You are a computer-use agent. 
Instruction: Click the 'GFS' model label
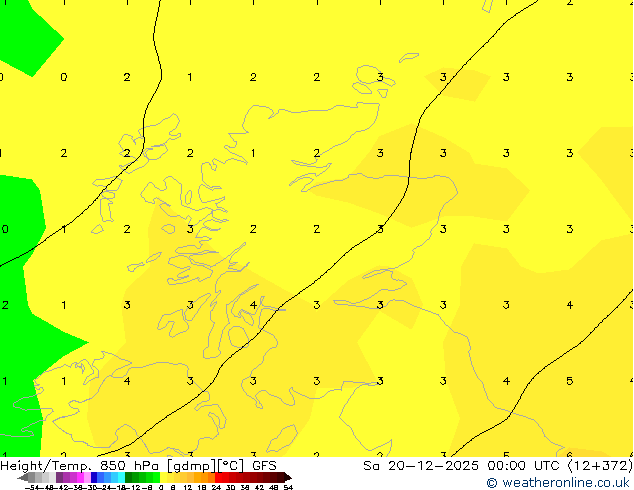click(x=264, y=466)
